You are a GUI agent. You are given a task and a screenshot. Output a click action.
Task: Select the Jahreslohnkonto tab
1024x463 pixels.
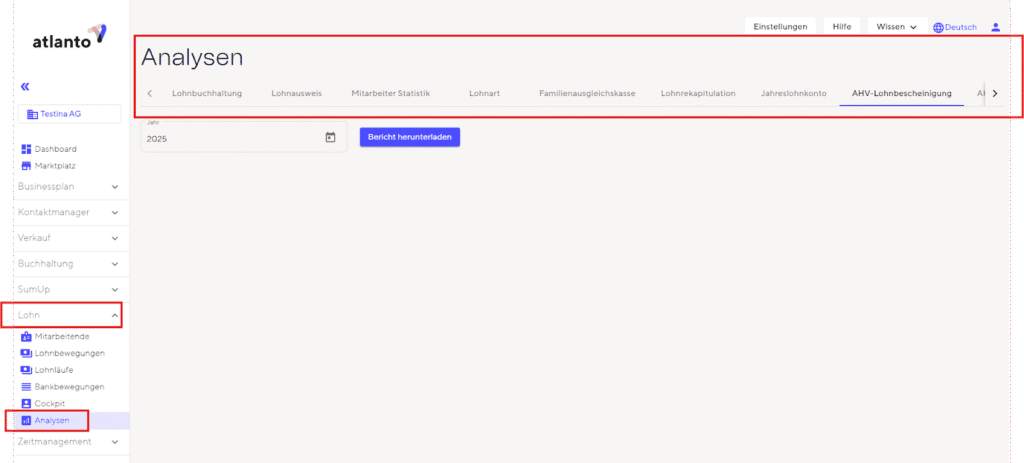(x=793, y=93)
